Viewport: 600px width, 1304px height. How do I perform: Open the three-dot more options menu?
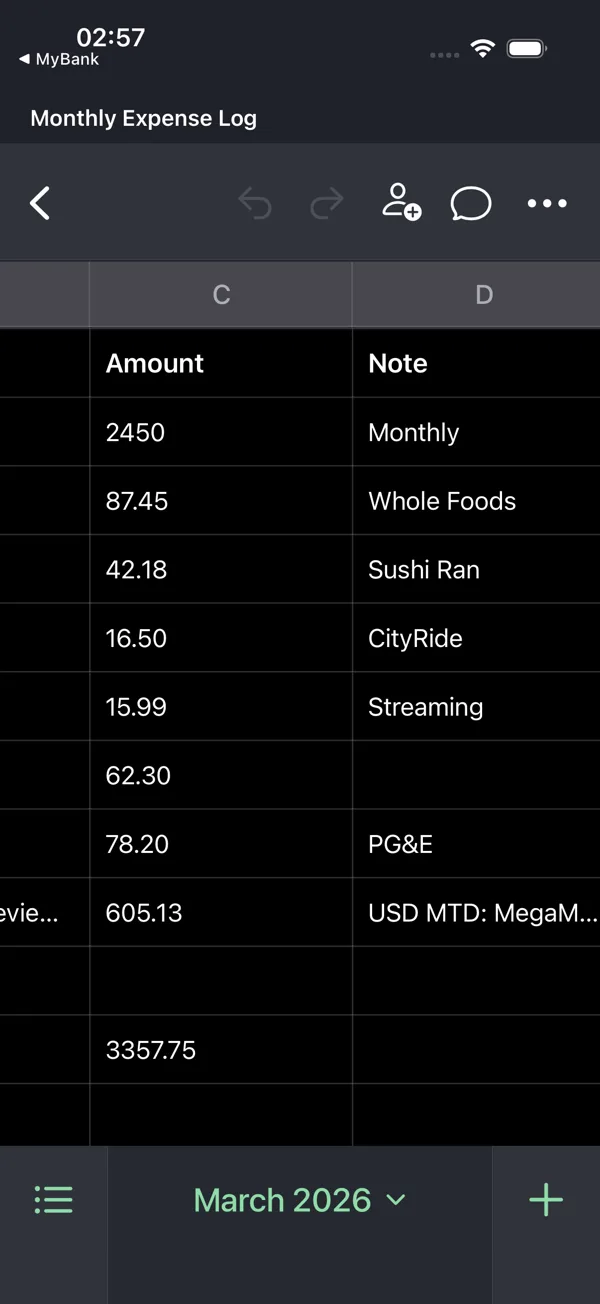547,203
